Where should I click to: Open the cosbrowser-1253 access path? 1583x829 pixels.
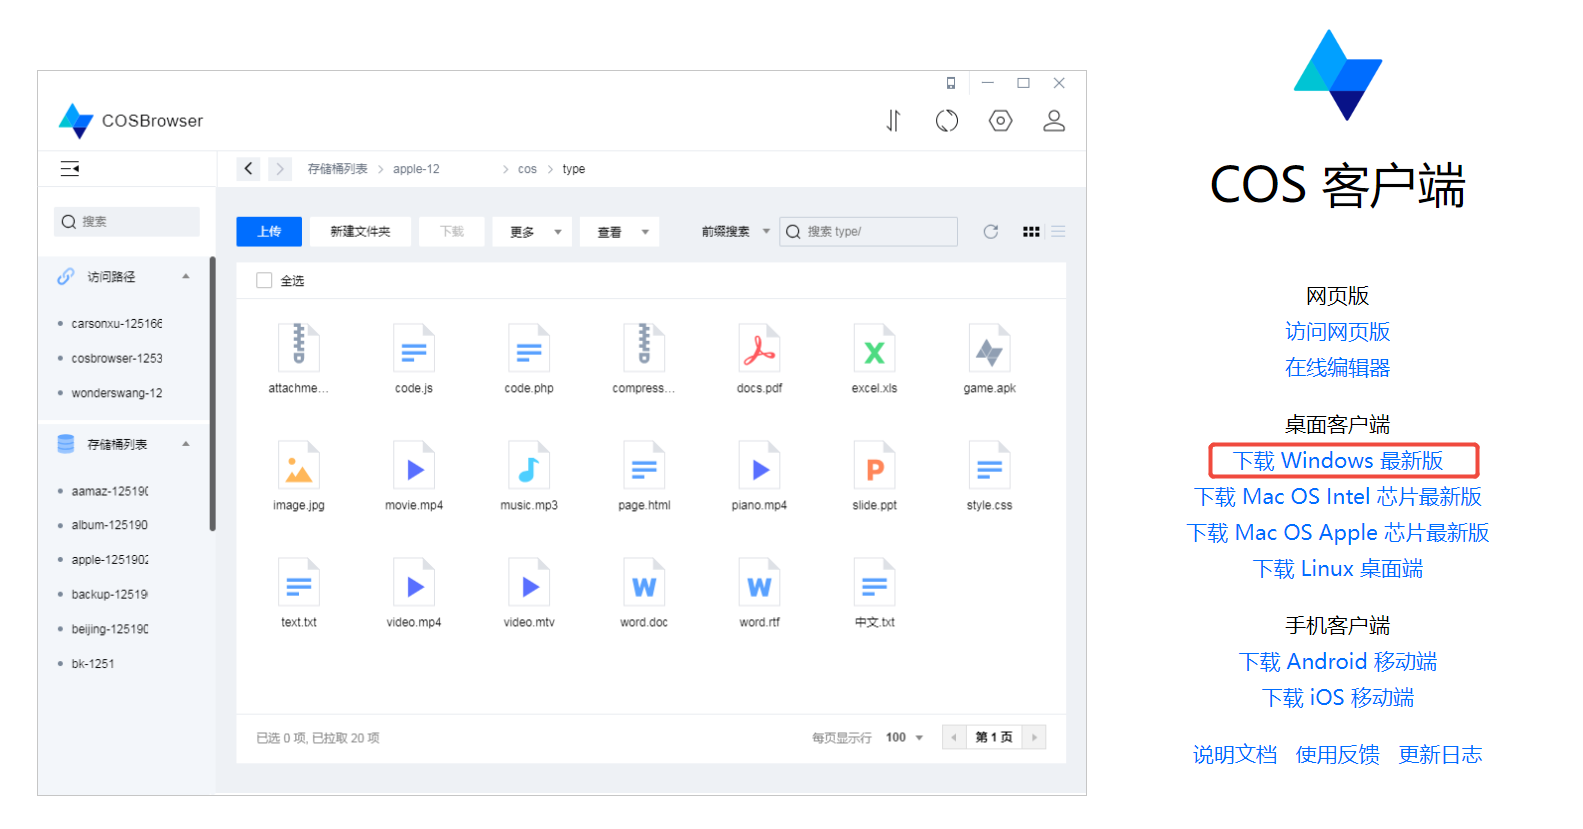click(117, 359)
